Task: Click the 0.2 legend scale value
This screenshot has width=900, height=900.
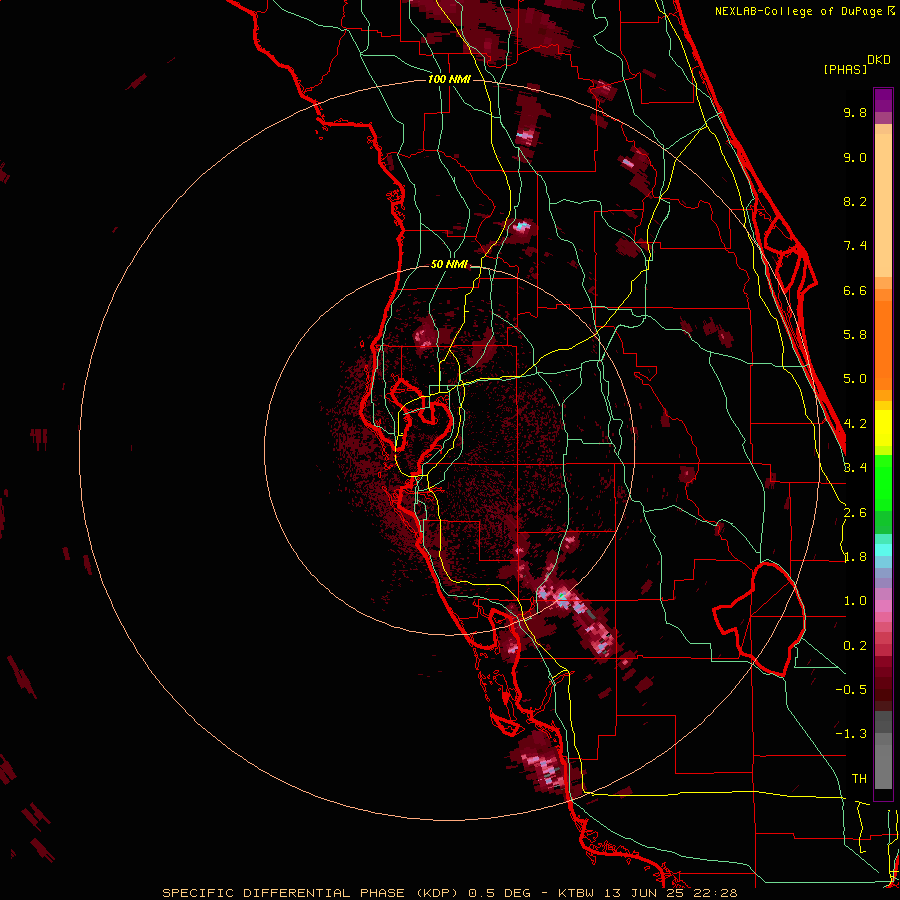Action: pos(855,646)
